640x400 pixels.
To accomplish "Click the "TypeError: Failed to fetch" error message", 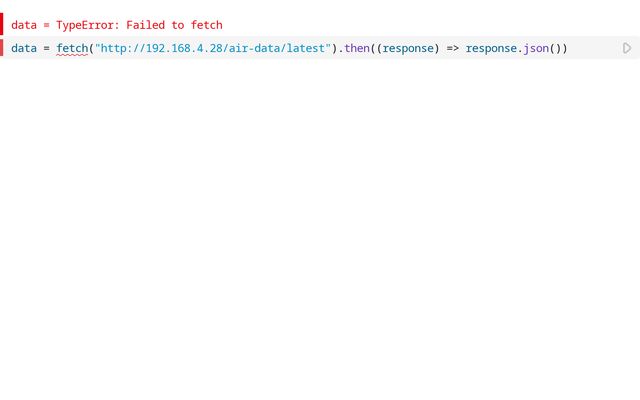I will (x=139, y=25).
